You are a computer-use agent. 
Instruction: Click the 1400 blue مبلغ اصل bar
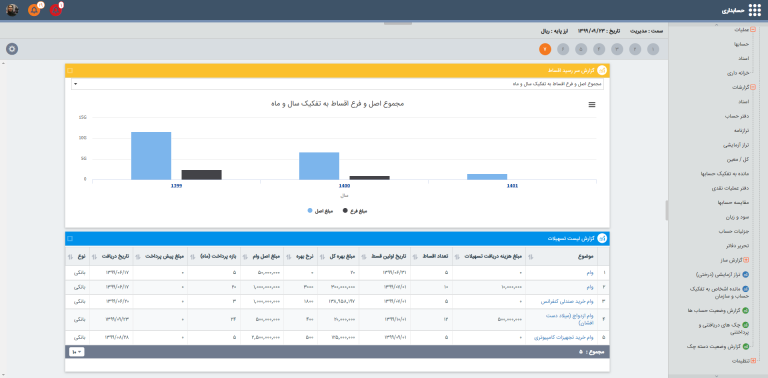tap(319, 166)
